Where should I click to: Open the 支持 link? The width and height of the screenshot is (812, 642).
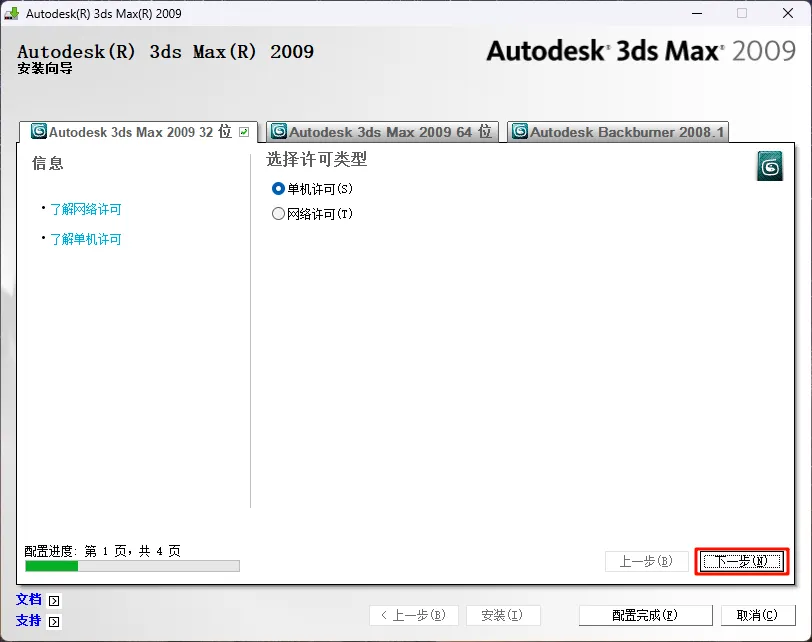point(28,620)
